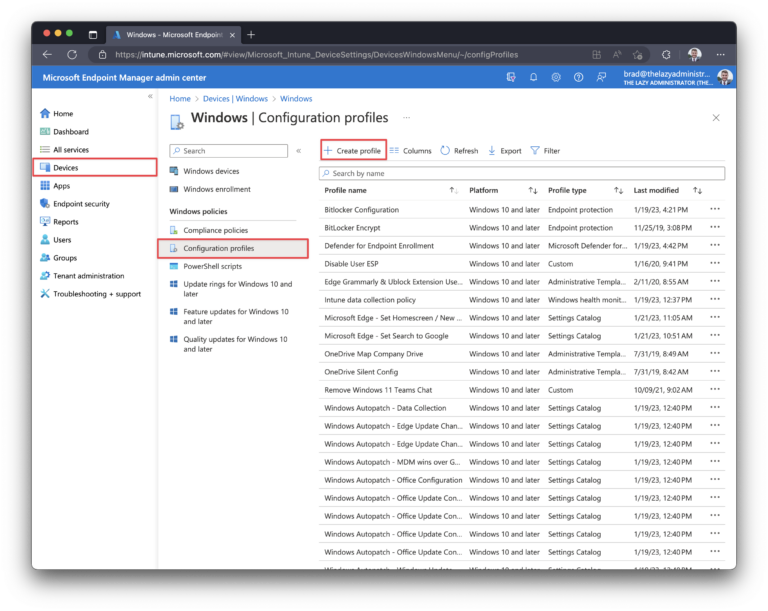Click the notifications bell icon

(533, 77)
